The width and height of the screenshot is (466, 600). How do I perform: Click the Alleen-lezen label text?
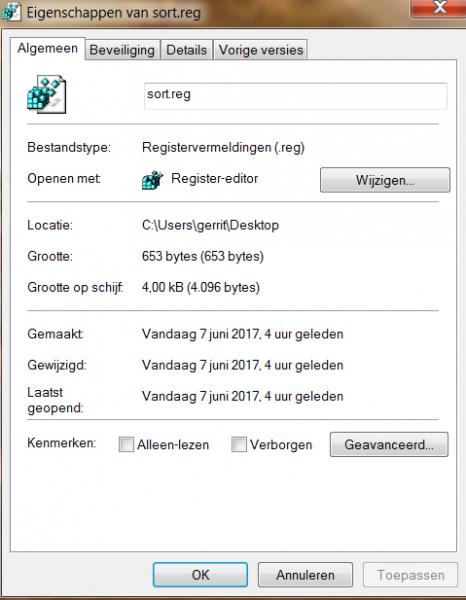coord(173,445)
